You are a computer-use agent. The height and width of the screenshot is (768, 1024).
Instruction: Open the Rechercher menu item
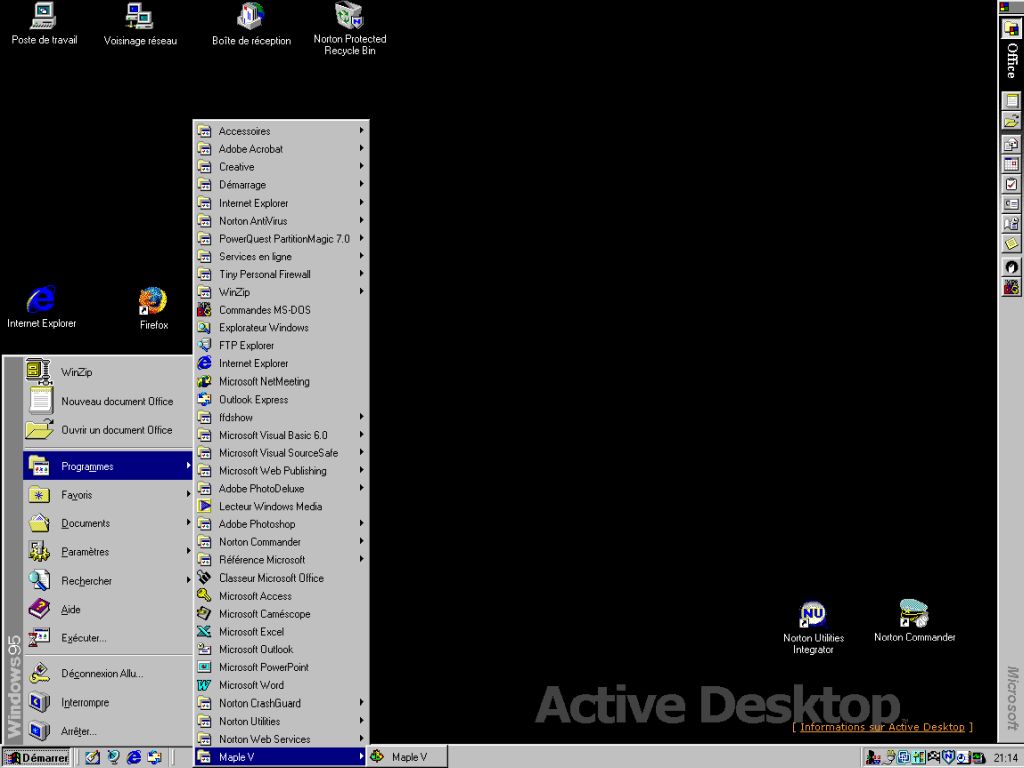108,581
